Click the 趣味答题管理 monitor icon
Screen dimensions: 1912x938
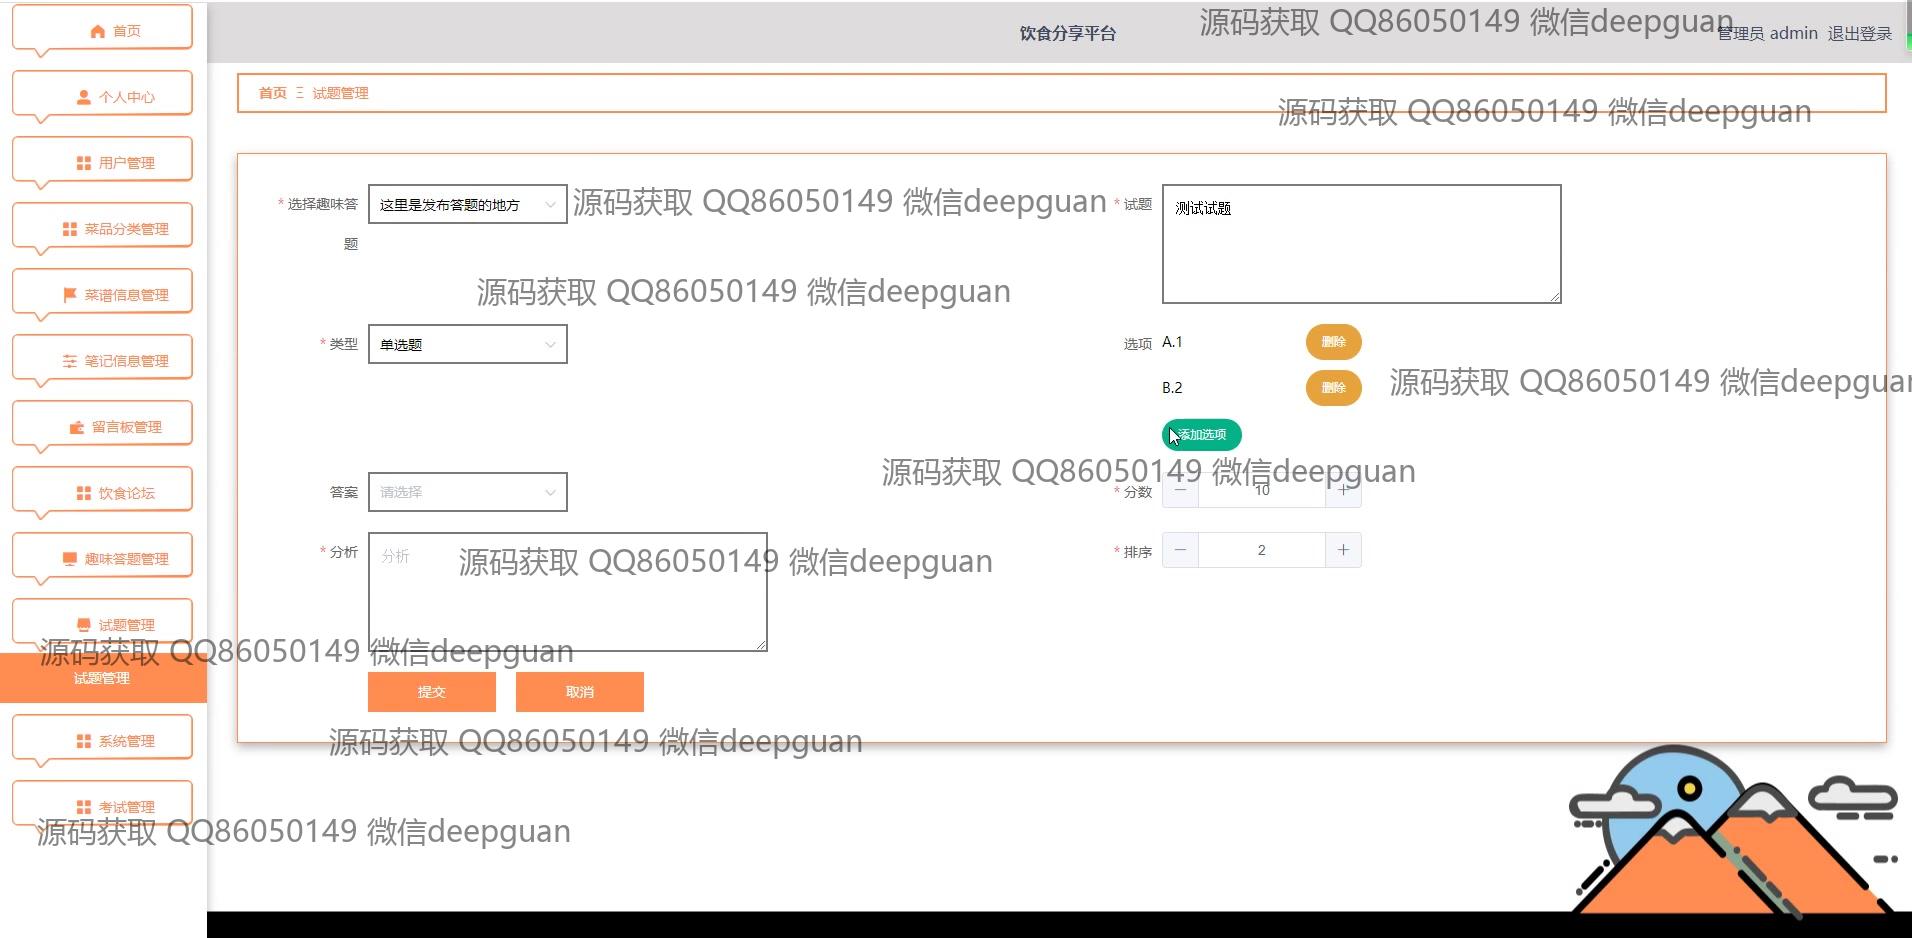click(70, 559)
